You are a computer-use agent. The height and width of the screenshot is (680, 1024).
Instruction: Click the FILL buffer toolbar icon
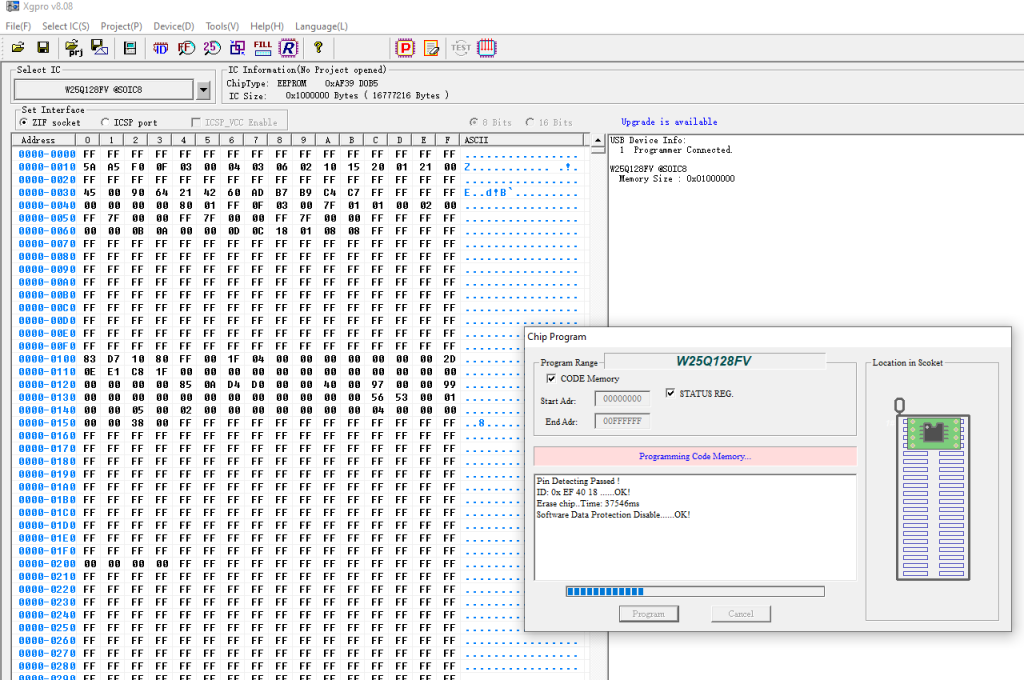(263, 47)
